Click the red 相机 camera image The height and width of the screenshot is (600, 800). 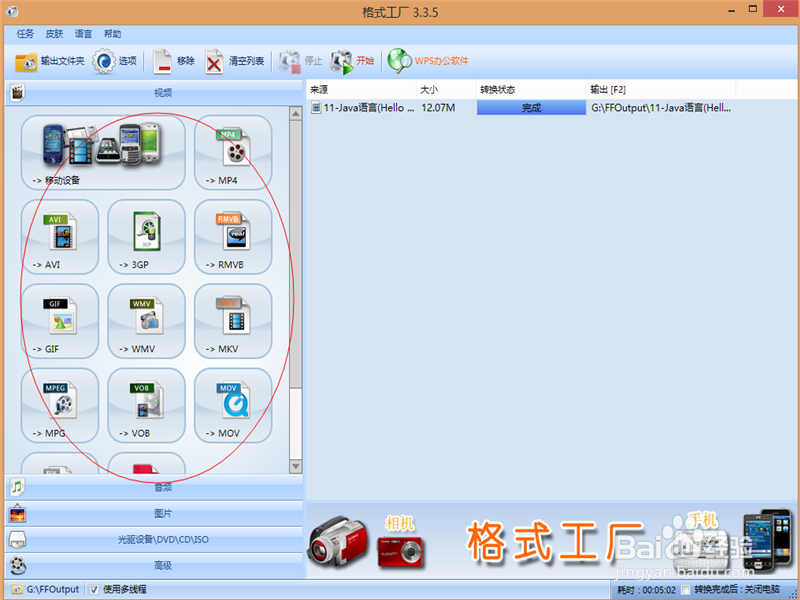[401, 552]
